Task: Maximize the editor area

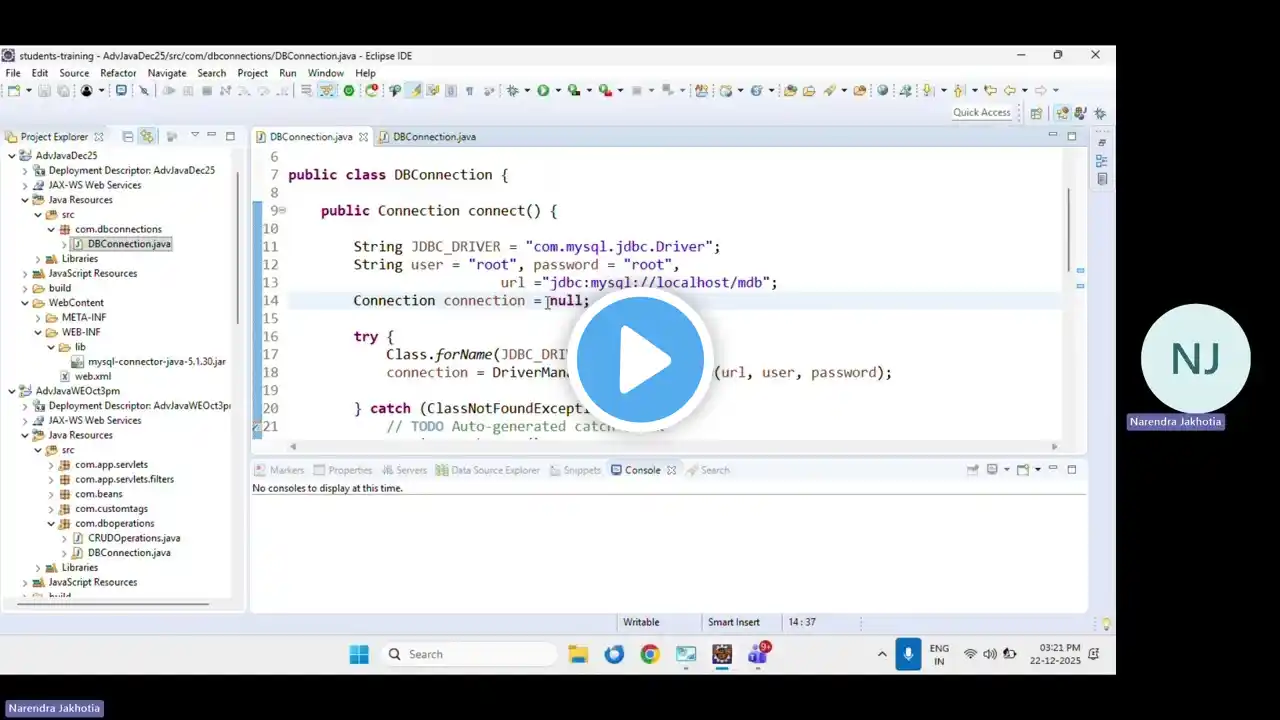Action: (x=1072, y=135)
